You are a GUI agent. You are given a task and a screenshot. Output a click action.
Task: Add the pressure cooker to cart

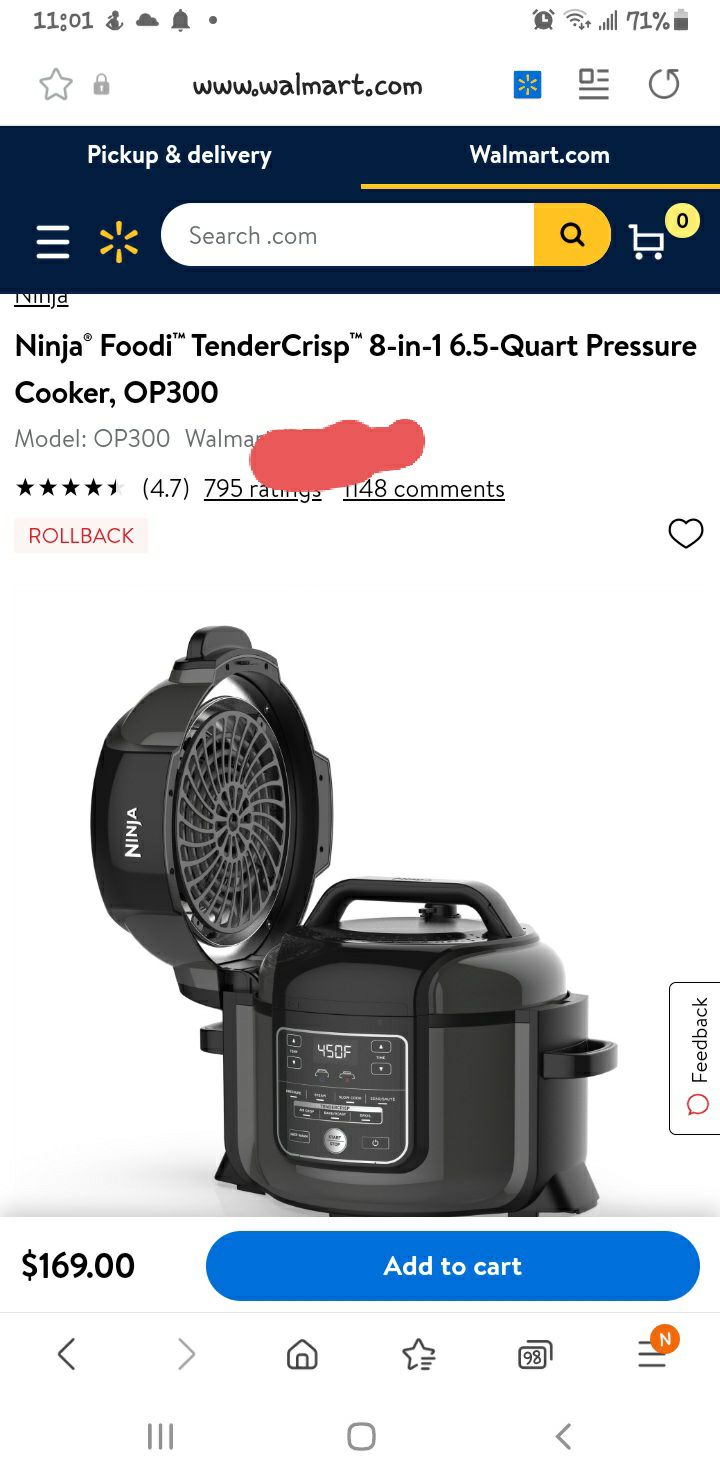click(453, 1266)
